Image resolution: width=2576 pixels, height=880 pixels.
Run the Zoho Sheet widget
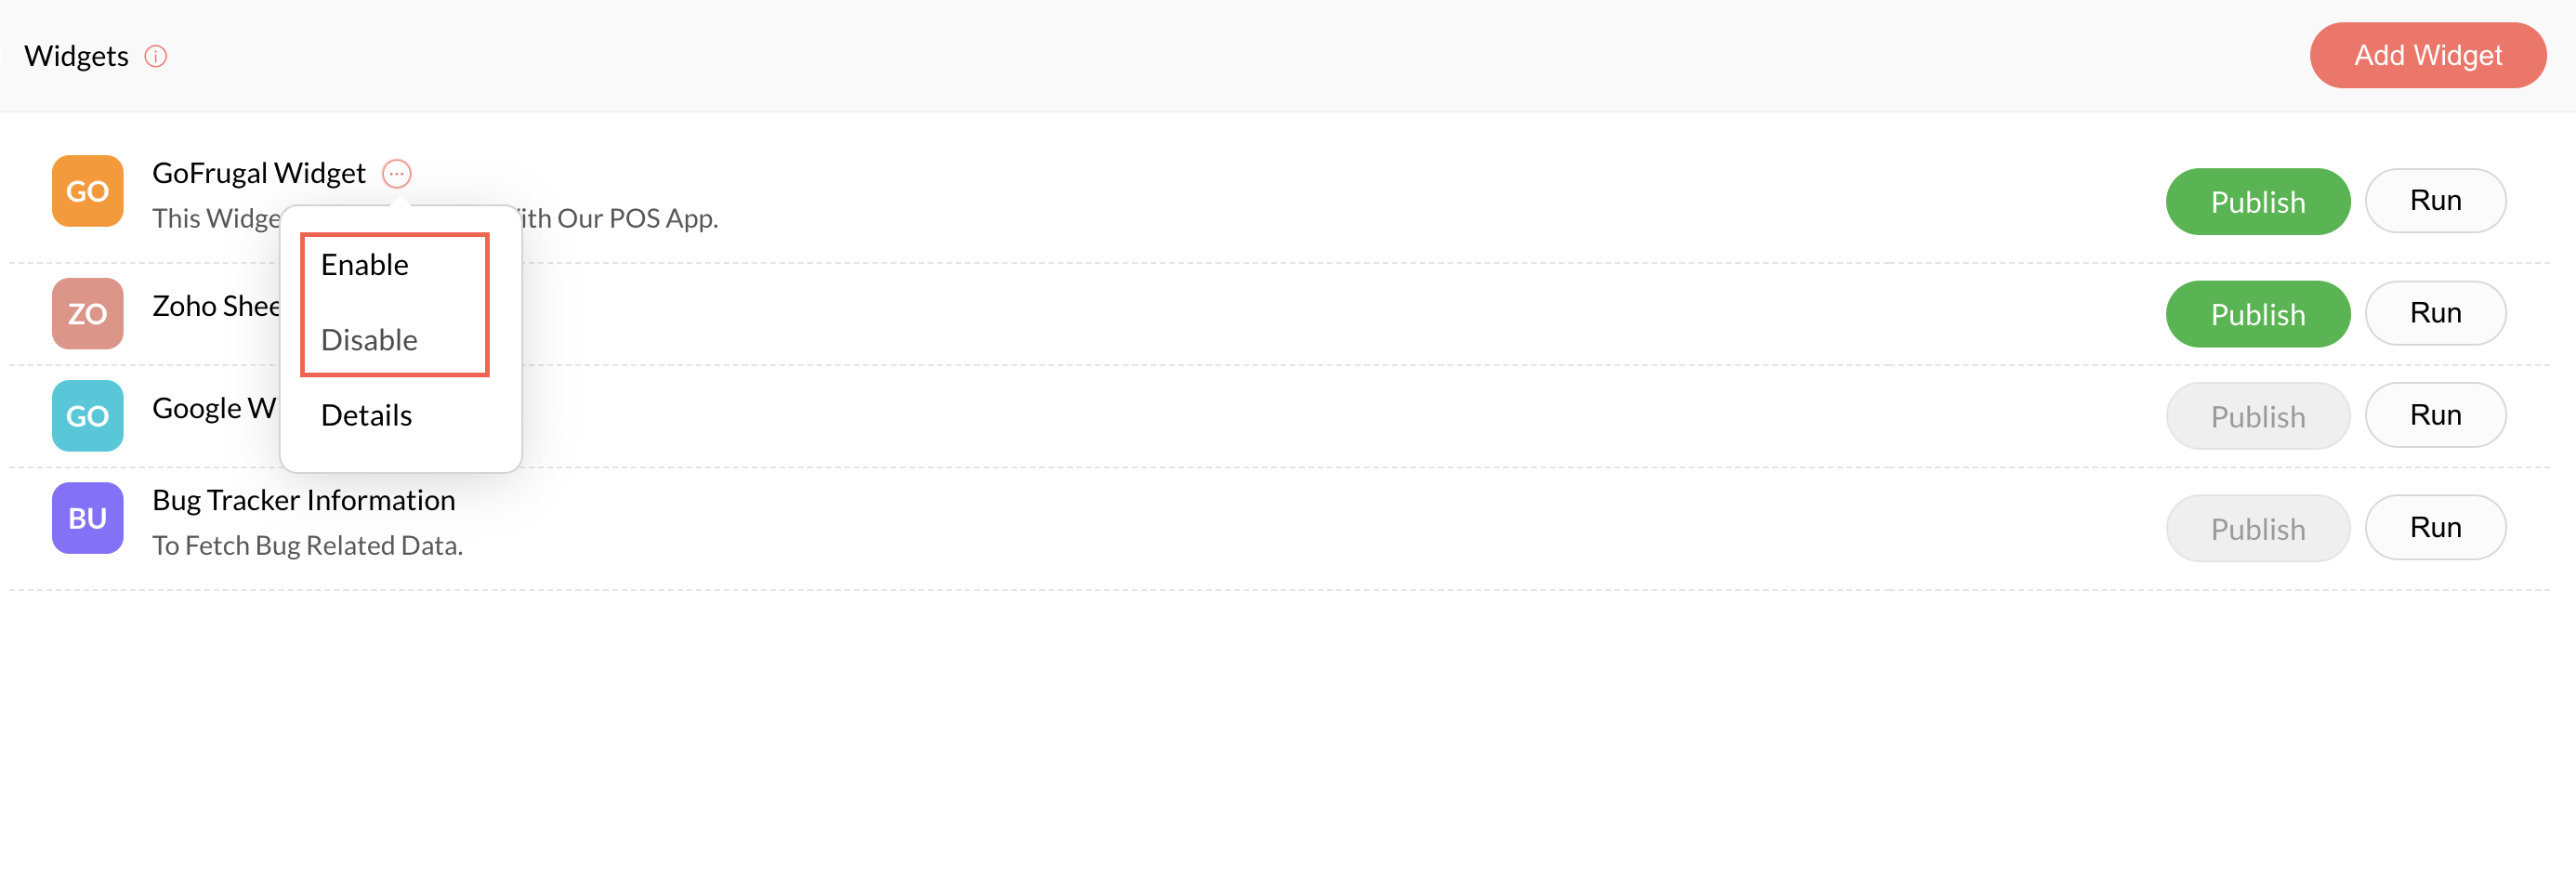click(2434, 313)
